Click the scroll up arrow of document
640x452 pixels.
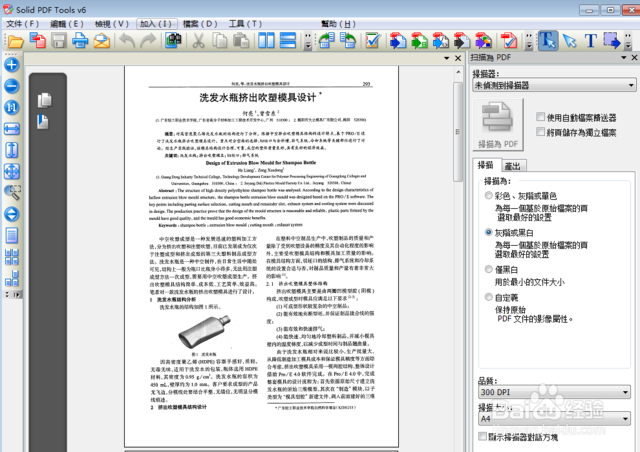pos(458,72)
